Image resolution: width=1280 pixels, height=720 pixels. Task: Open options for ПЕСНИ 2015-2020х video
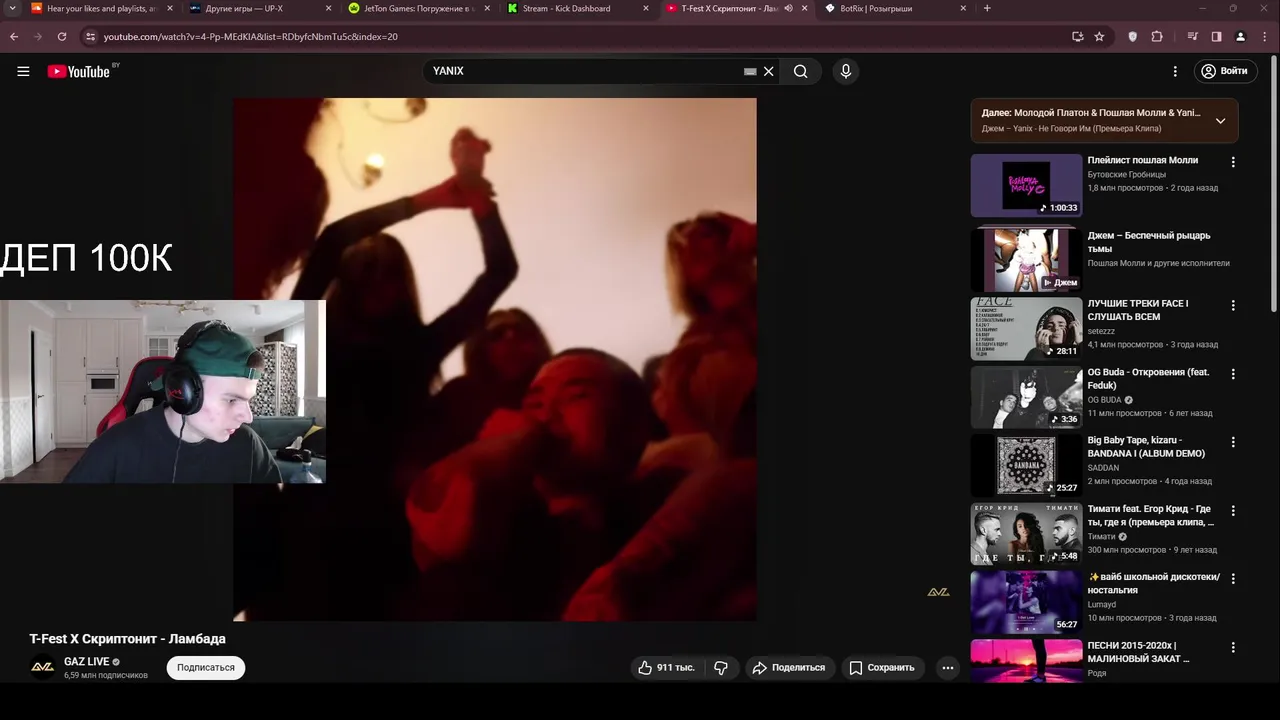coord(1233,647)
